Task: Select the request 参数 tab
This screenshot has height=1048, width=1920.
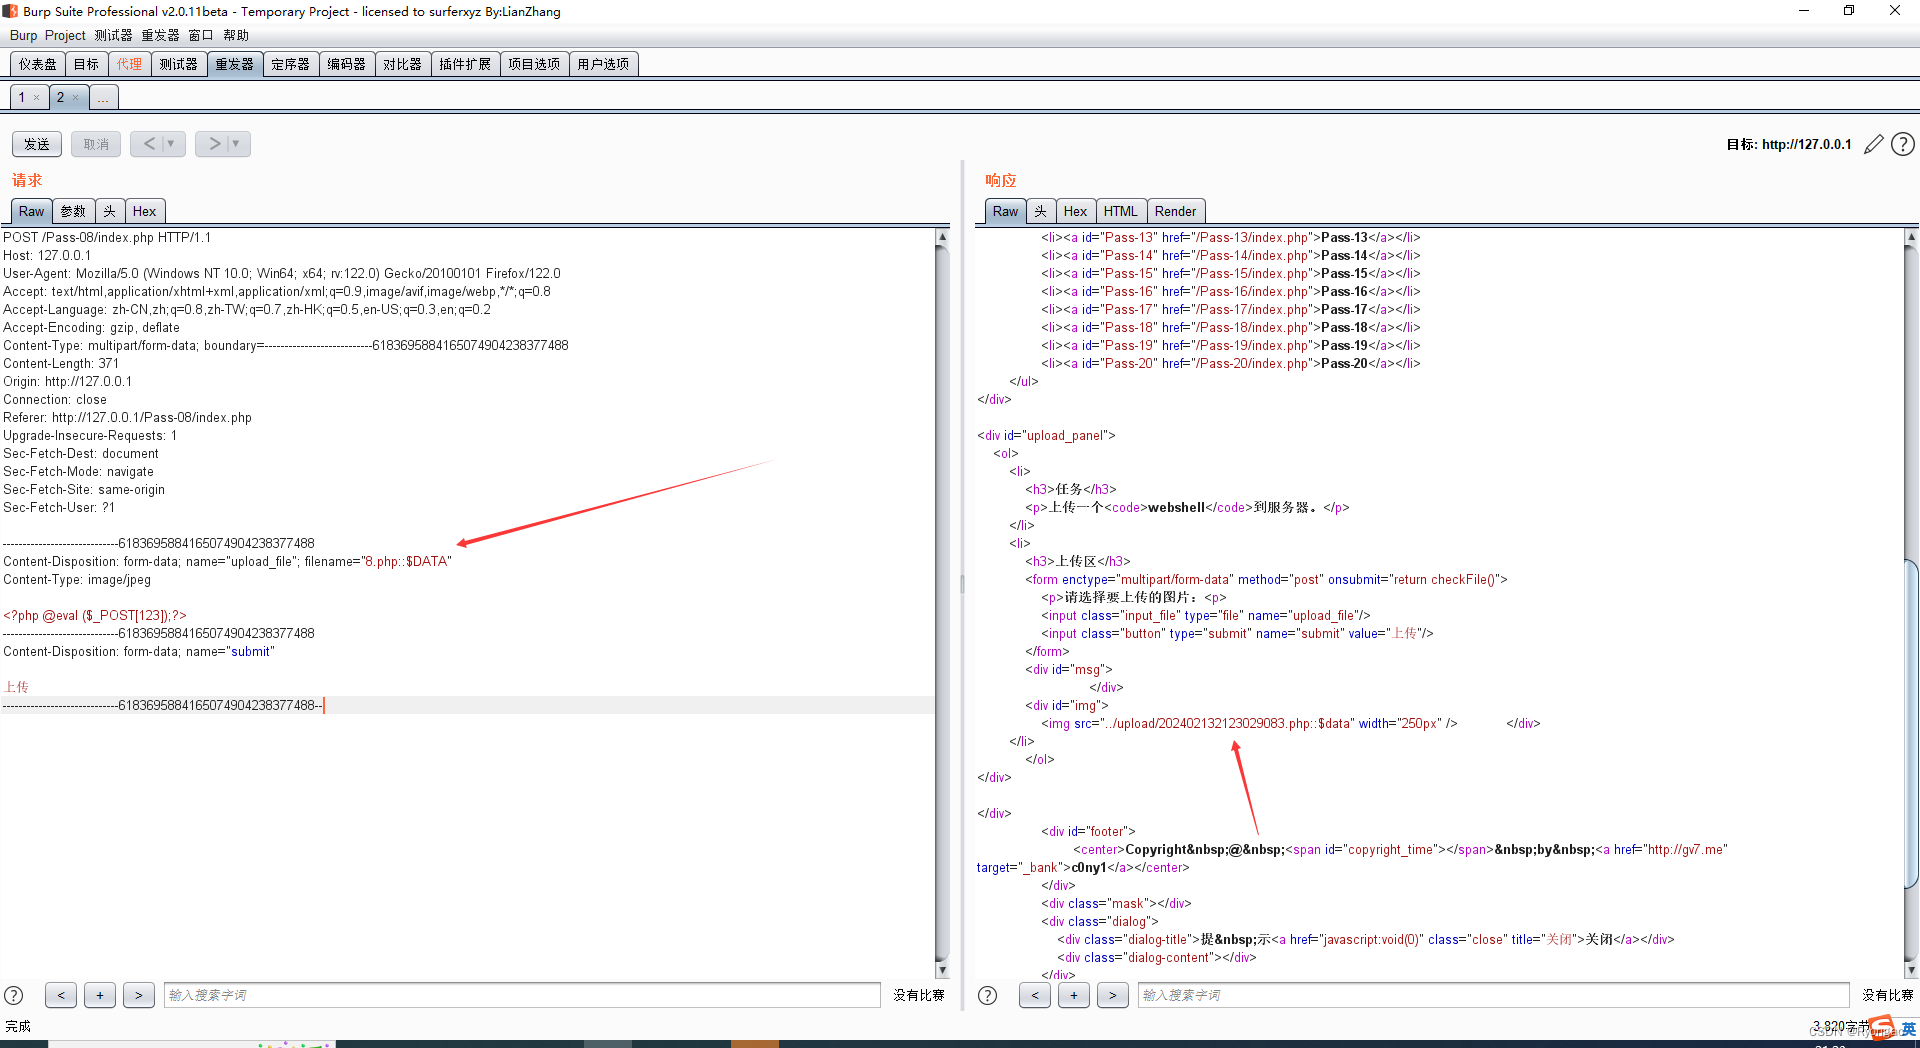Action: pyautogui.click(x=73, y=211)
